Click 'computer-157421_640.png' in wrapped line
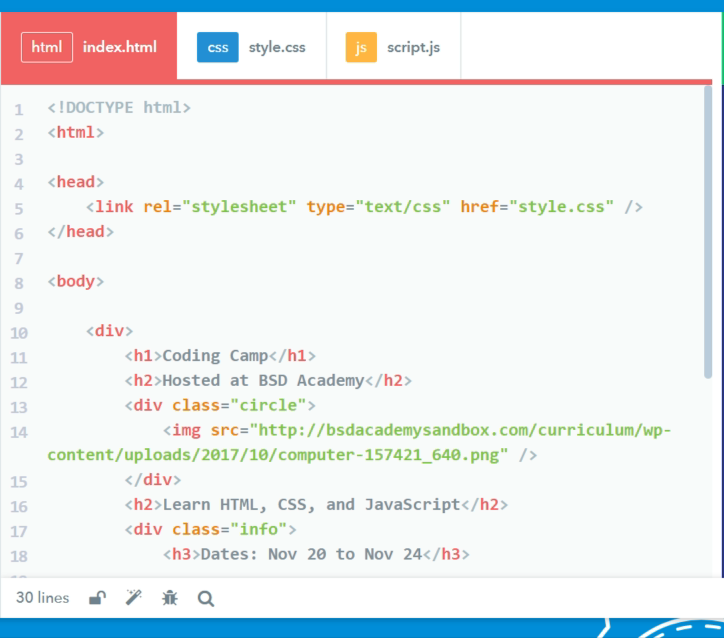The width and height of the screenshot is (724, 638). 389,456
